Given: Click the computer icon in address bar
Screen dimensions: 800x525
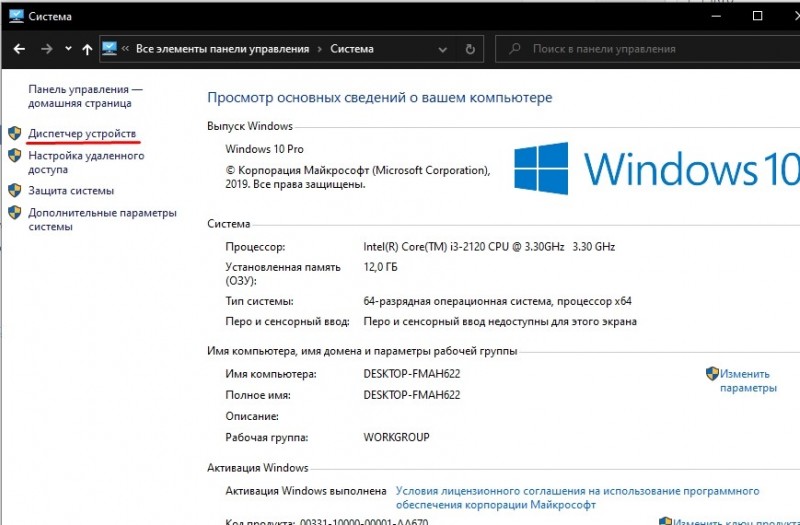Looking at the screenshot, I should click(x=109, y=48).
